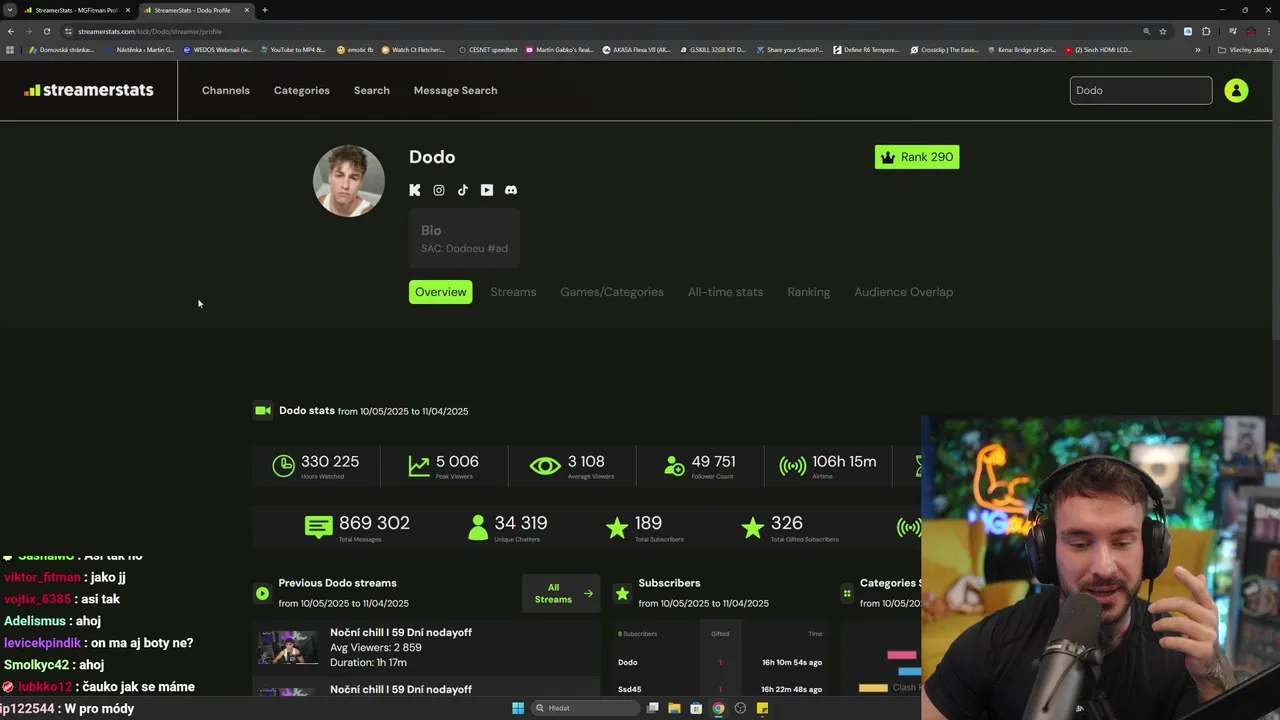The width and height of the screenshot is (1280, 720).
Task: Click the peak viewers chart icon
Action: pos(419,465)
